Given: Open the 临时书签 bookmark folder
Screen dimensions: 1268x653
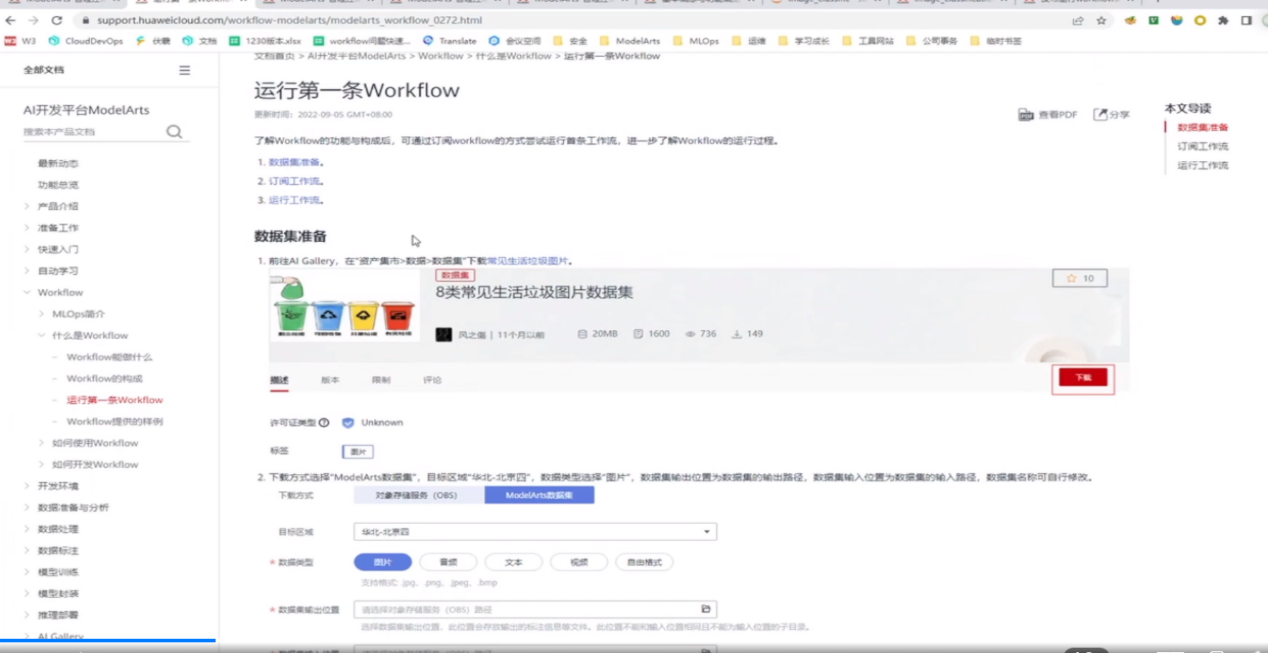Looking at the screenshot, I should point(996,41).
